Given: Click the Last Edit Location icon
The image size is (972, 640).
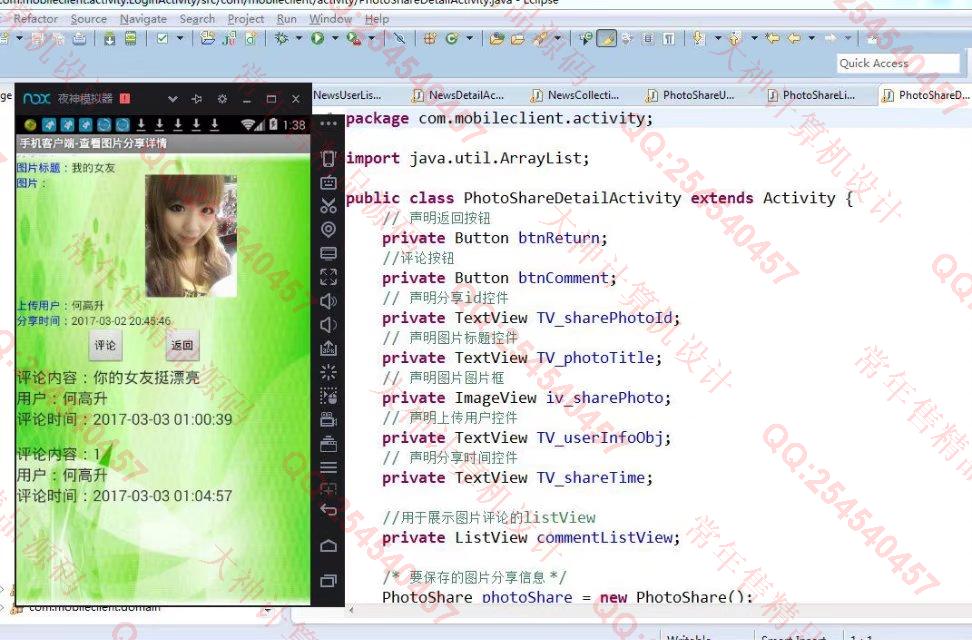Looking at the screenshot, I should pos(772,39).
